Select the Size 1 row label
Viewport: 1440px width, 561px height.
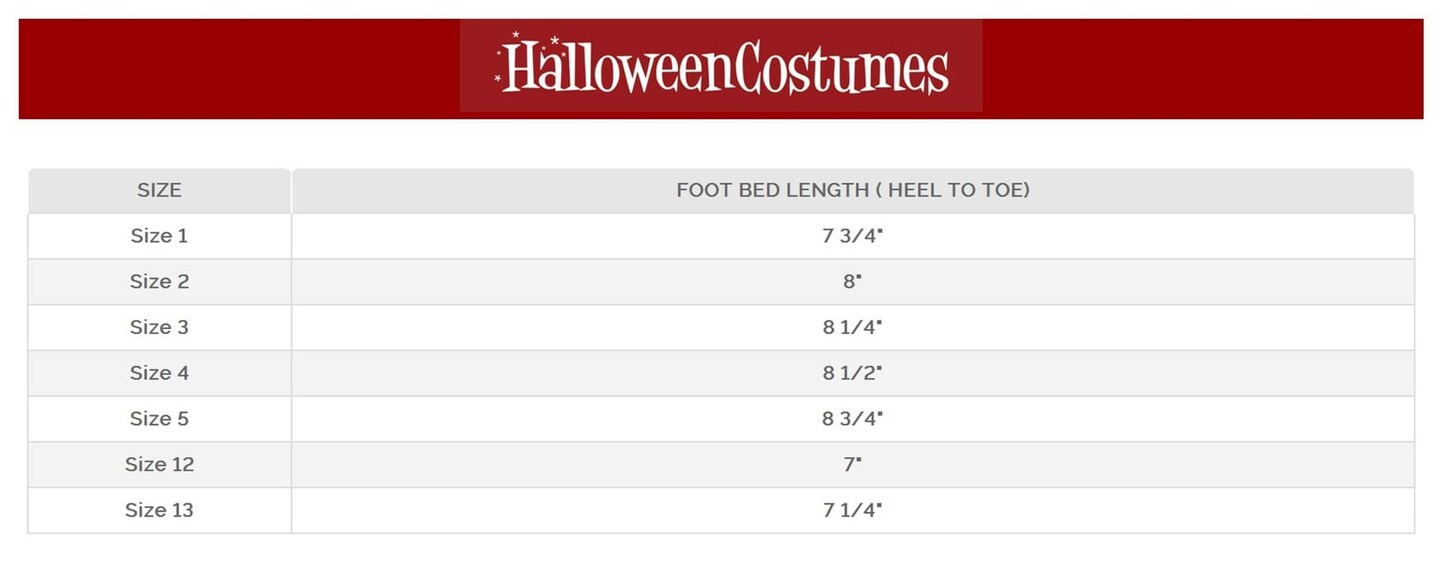coord(159,236)
